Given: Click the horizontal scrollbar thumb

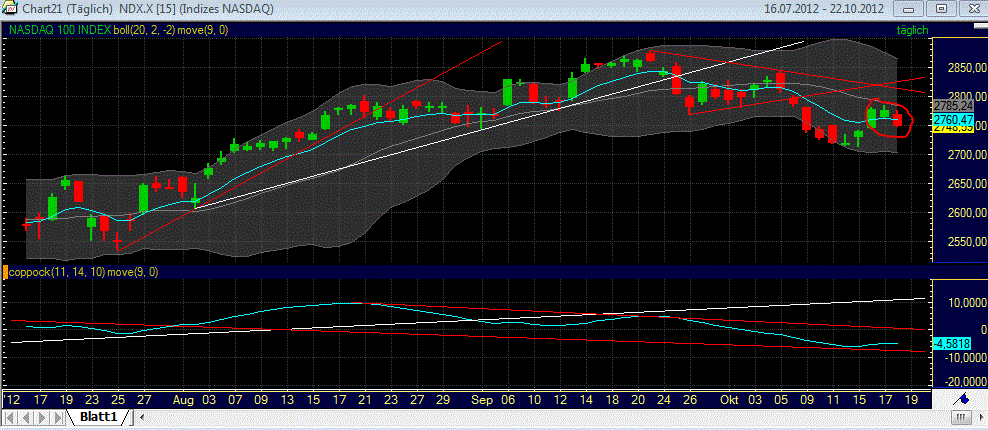Looking at the screenshot, I should [960, 417].
